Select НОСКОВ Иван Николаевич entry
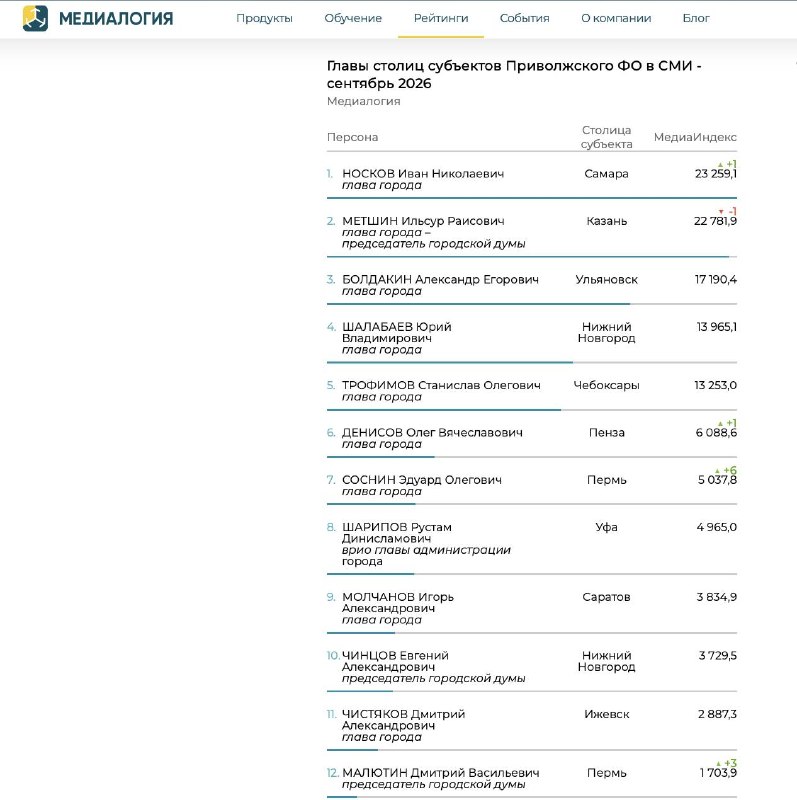The width and height of the screenshot is (797, 800). [423, 173]
